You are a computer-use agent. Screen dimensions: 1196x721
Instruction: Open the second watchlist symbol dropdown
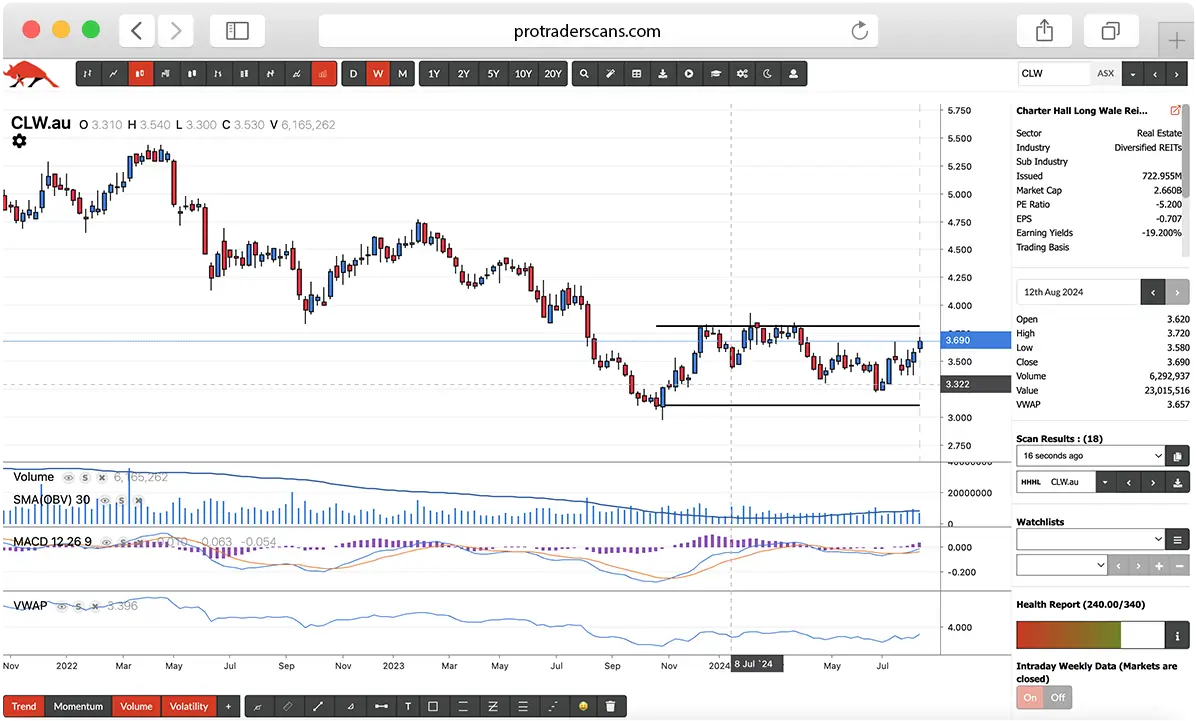(1061, 566)
